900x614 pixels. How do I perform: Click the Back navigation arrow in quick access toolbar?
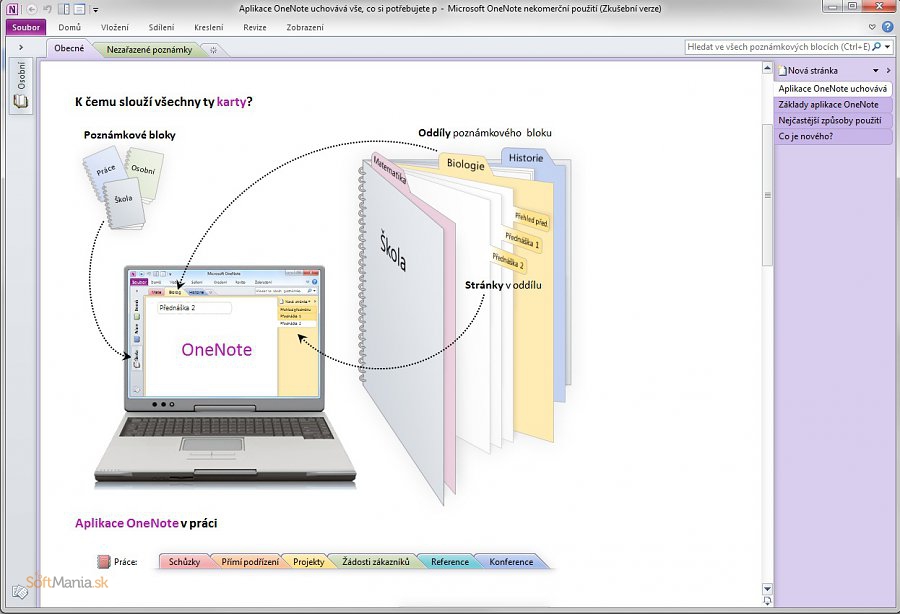32,9
